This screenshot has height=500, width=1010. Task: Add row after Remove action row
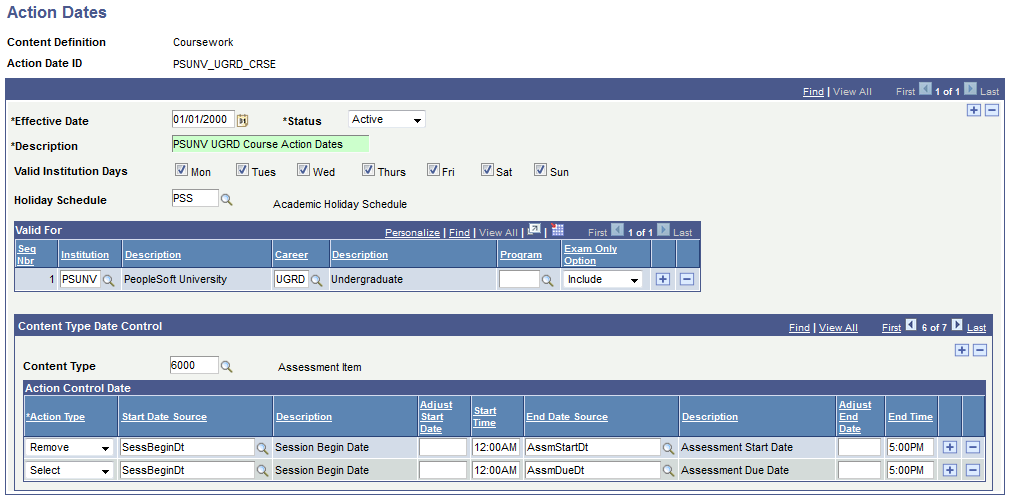click(949, 447)
